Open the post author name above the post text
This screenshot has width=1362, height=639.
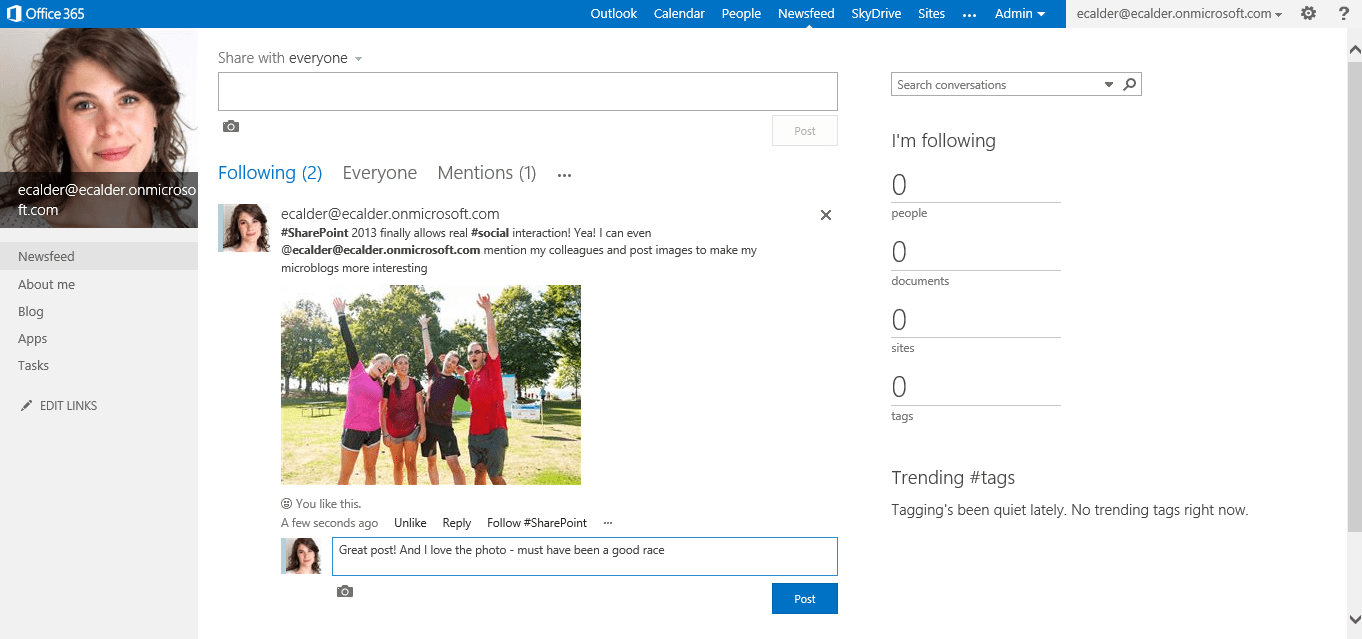[x=390, y=214]
